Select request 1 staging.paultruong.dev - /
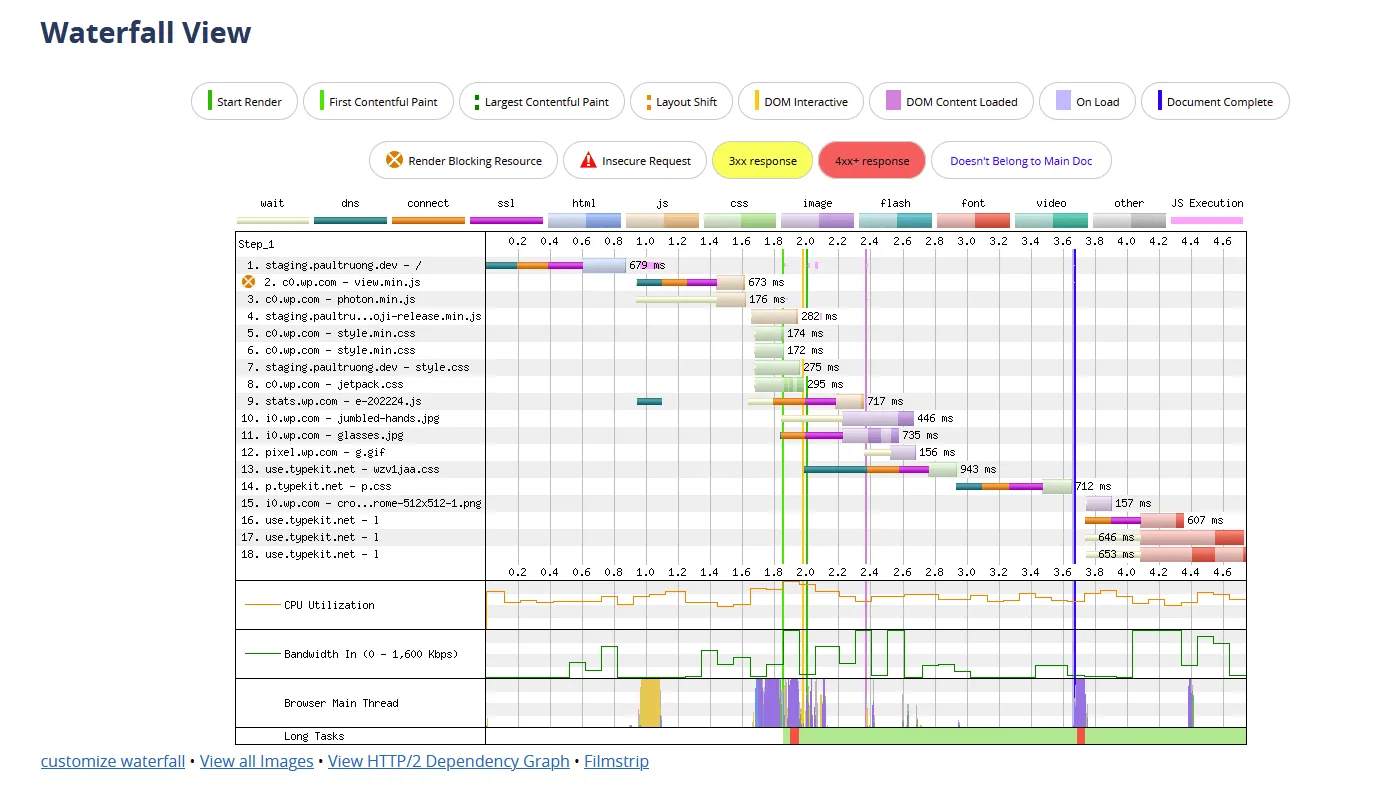 click(333, 265)
